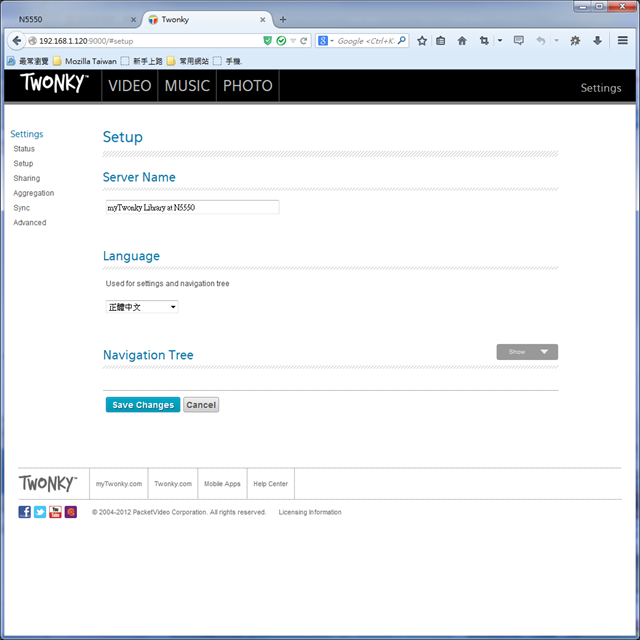
Task: Open Aggregation in the settings sidebar
Action: click(x=33, y=193)
